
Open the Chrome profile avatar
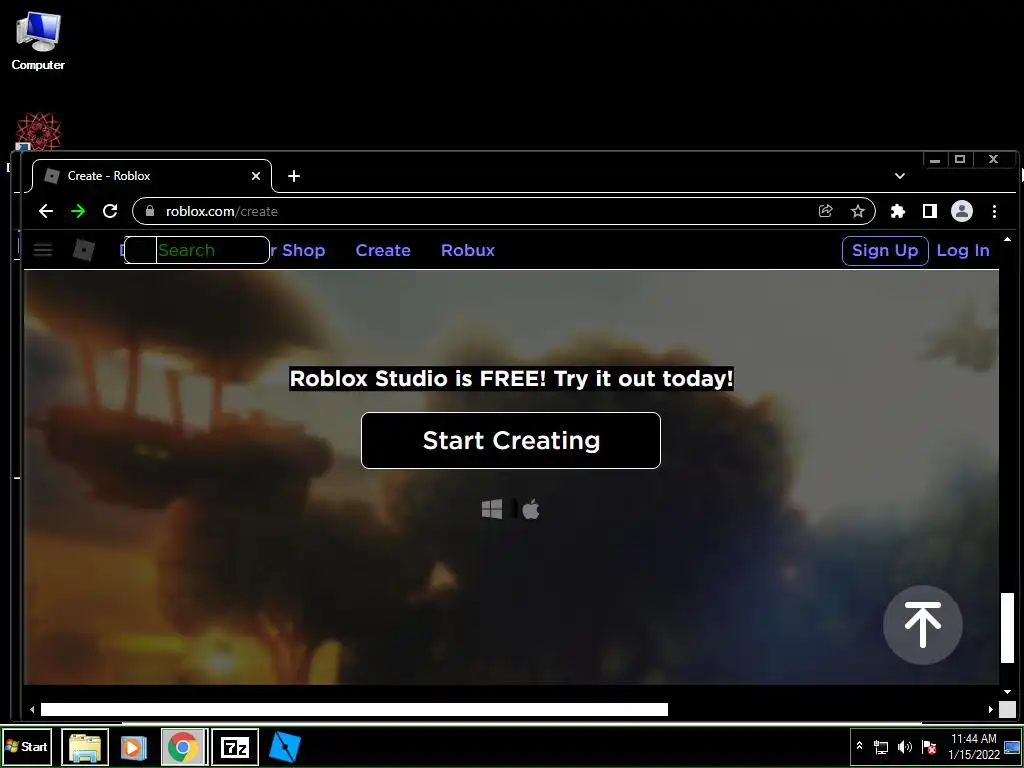(x=961, y=211)
